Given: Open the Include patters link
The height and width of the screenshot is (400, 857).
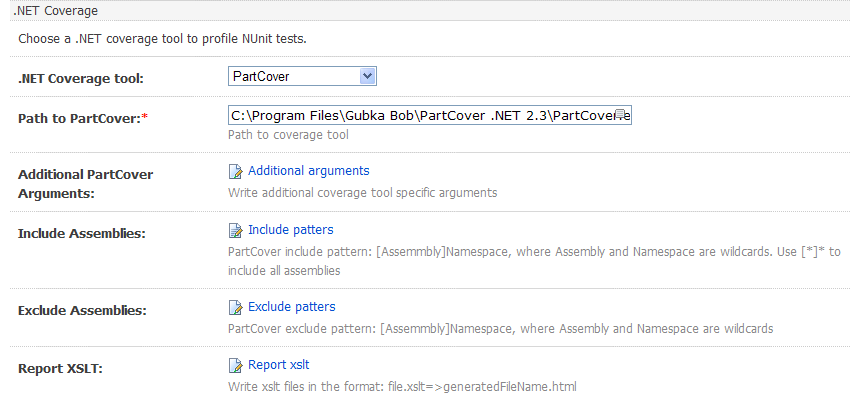Looking at the screenshot, I should (x=290, y=230).
